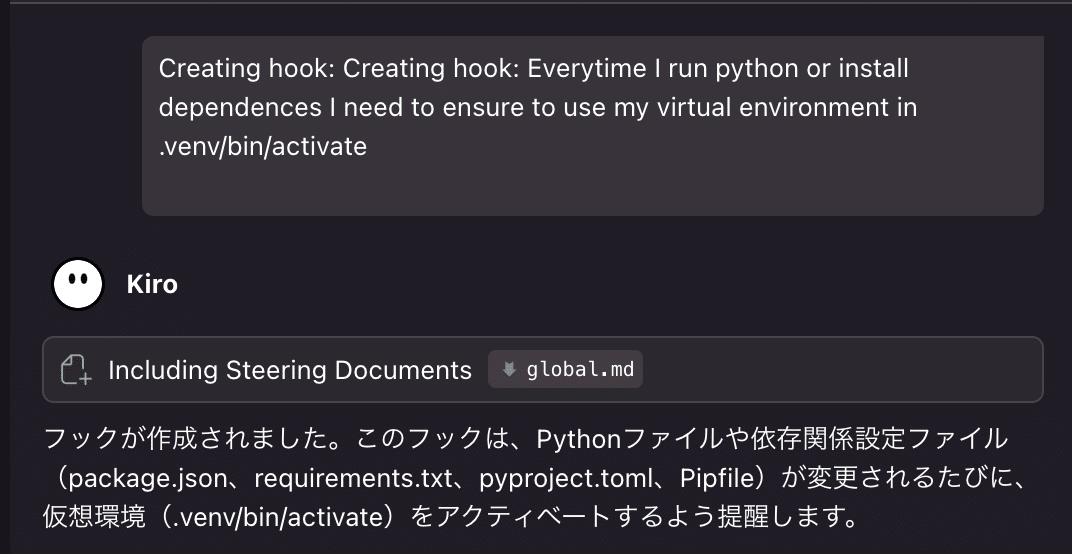Click the Kiro ghost avatar icon
Viewport: 1072px width, 554px height.
point(78,284)
